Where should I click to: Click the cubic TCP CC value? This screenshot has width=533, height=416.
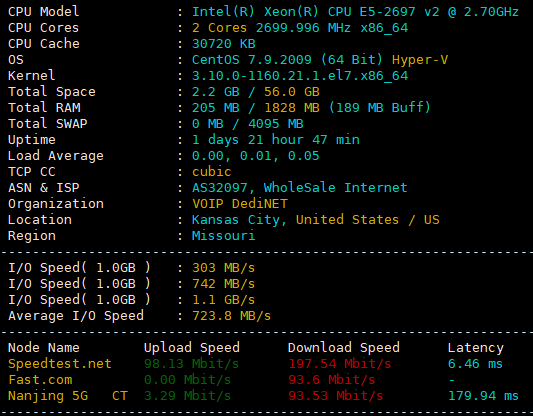point(212,172)
